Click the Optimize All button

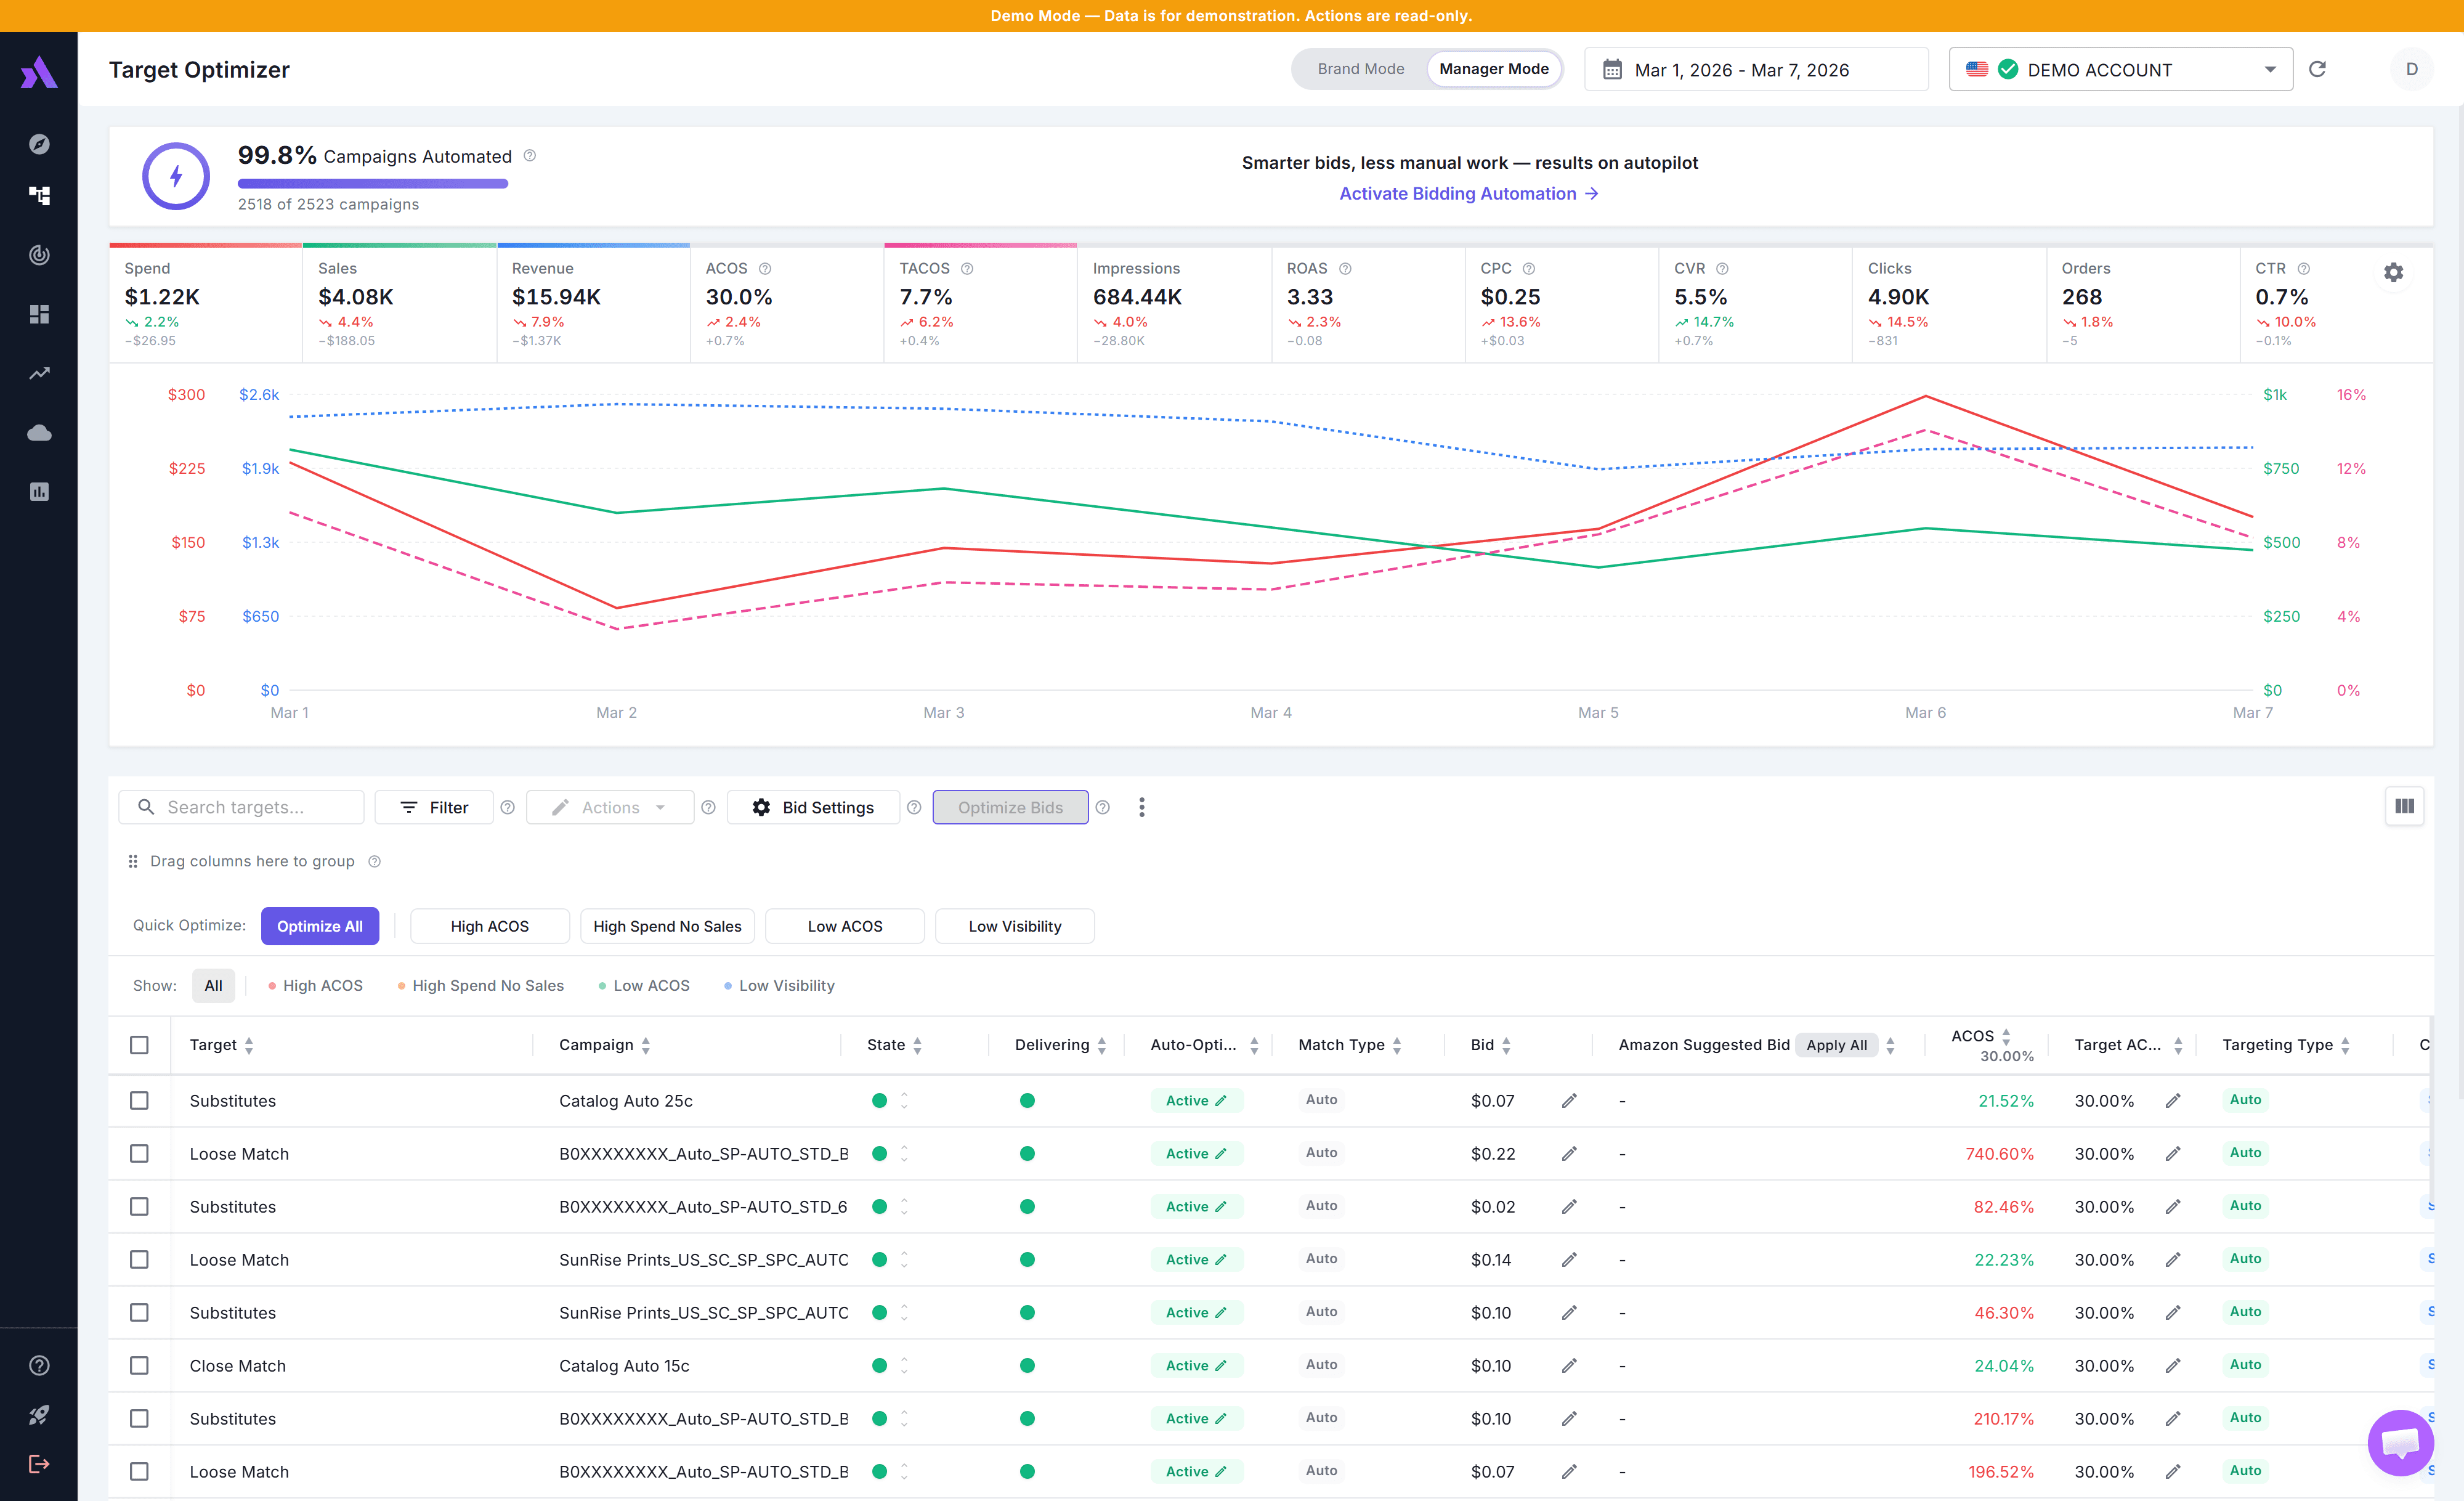pyautogui.click(x=319, y=926)
